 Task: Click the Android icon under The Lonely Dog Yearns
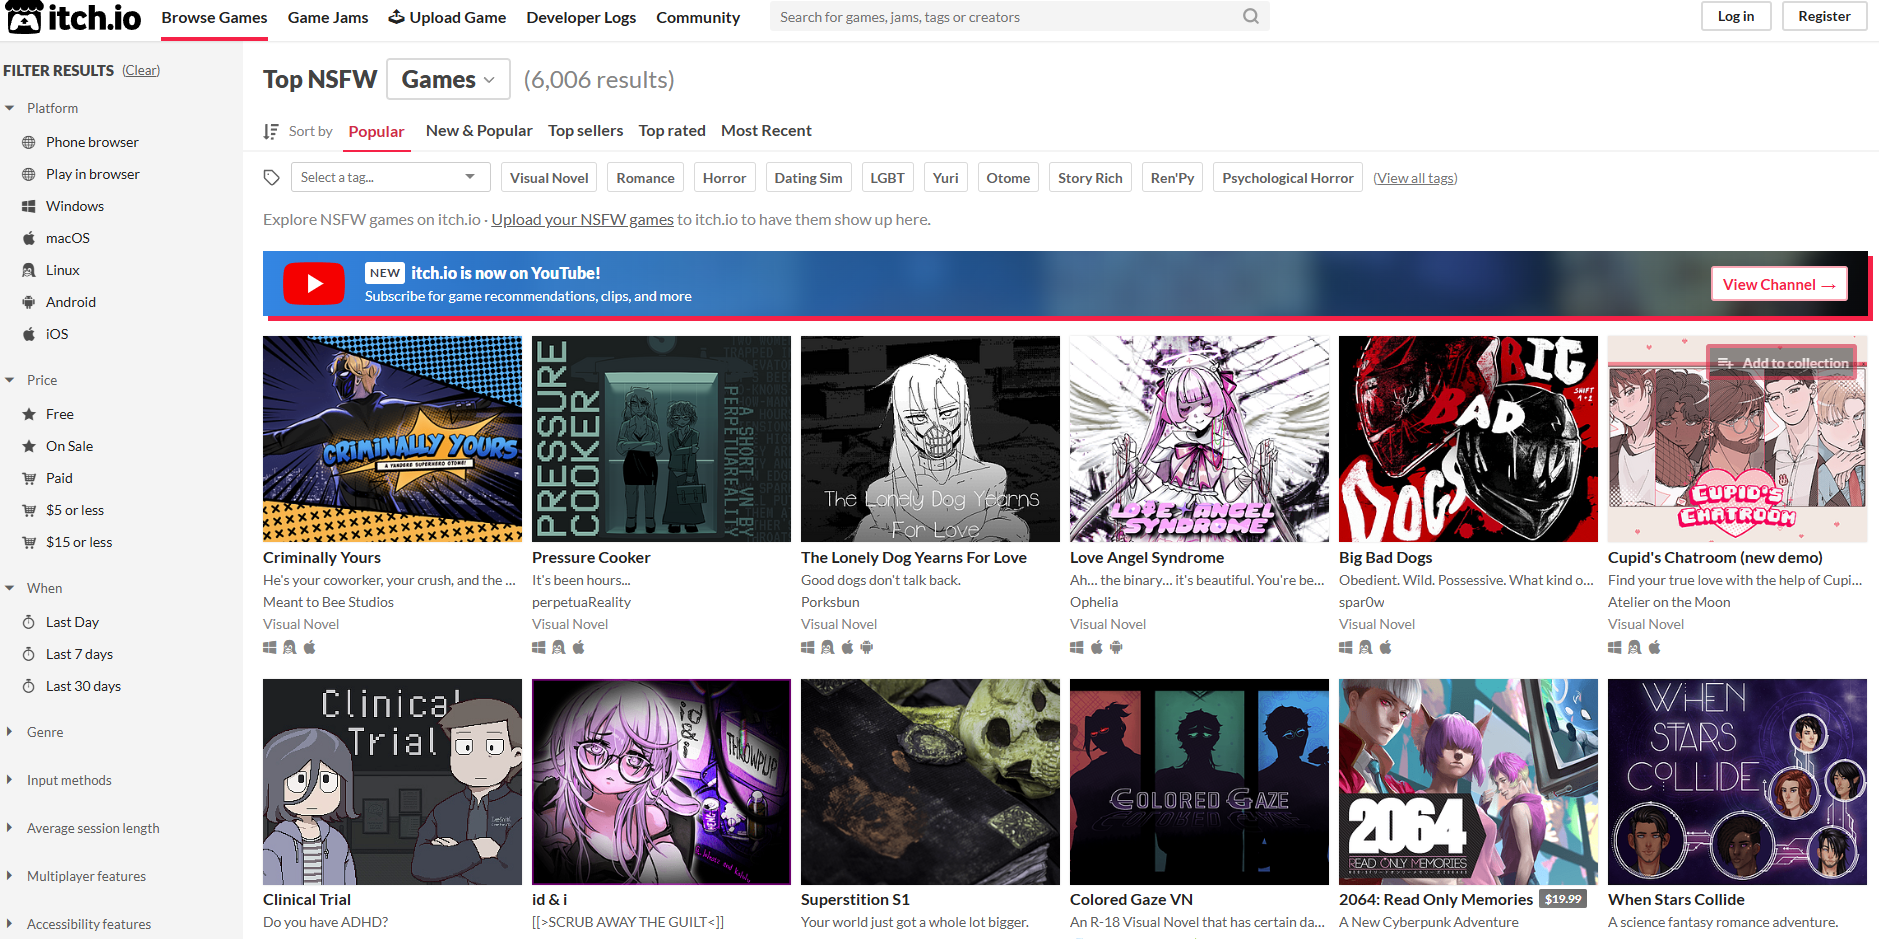click(x=867, y=647)
